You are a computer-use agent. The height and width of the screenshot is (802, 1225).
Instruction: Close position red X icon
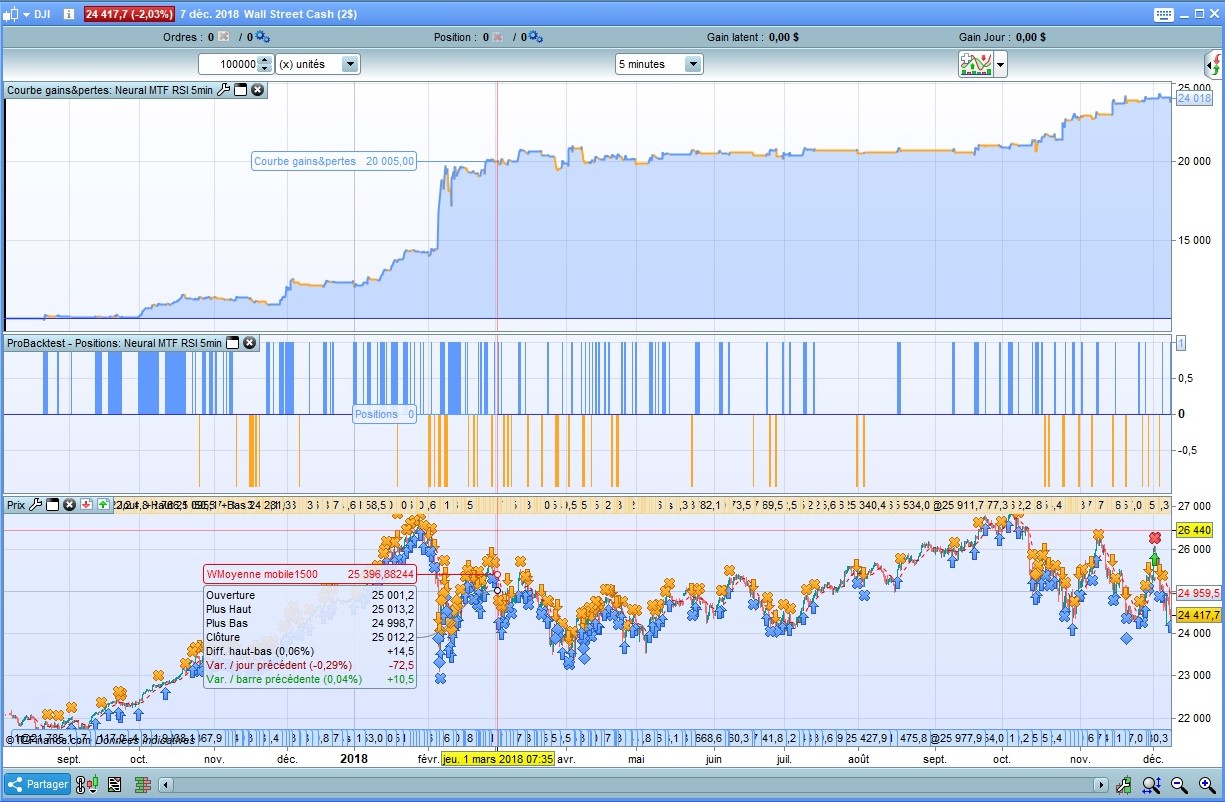tap(496, 37)
